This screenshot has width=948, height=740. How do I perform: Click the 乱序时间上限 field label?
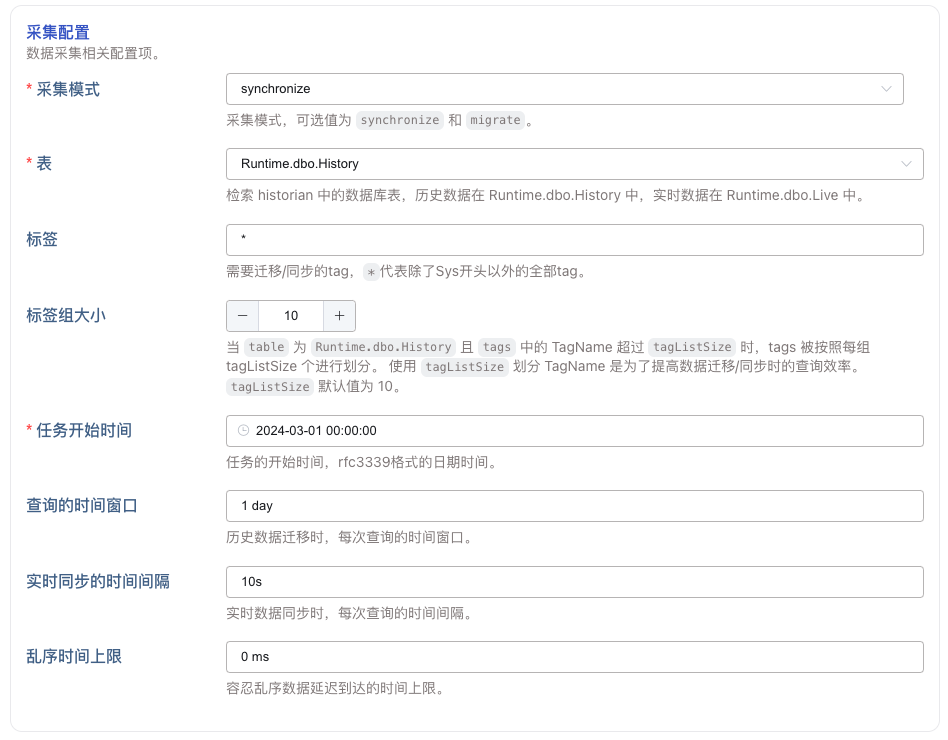tap(74, 657)
